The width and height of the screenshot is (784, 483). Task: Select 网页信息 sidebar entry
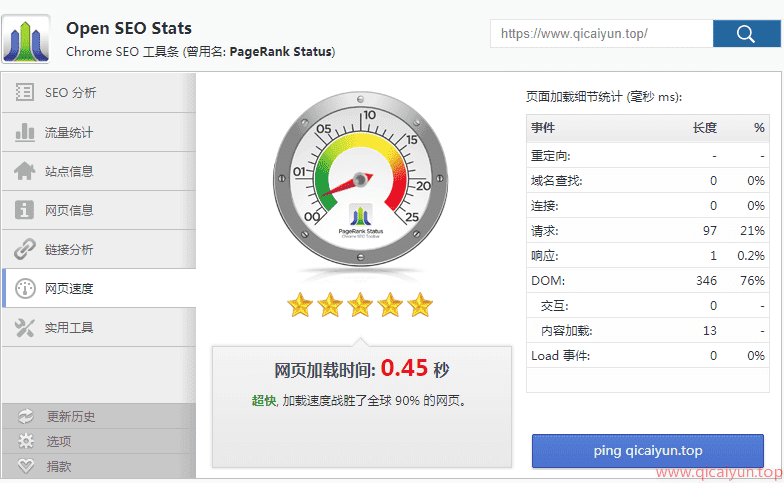[98, 210]
